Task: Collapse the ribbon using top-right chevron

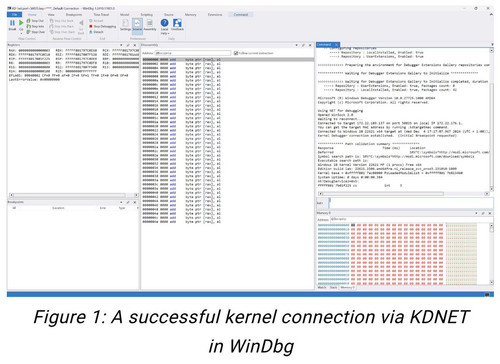Action: (x=491, y=15)
